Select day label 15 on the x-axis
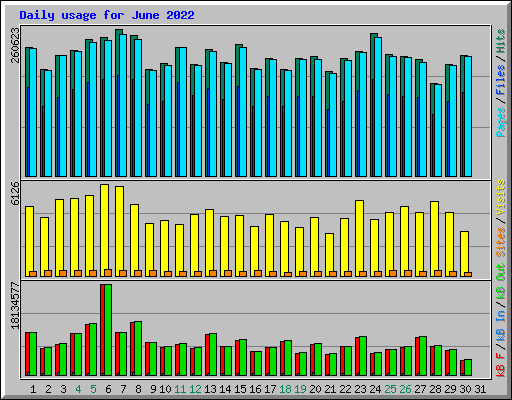This screenshot has height=400, width=512. (240, 389)
